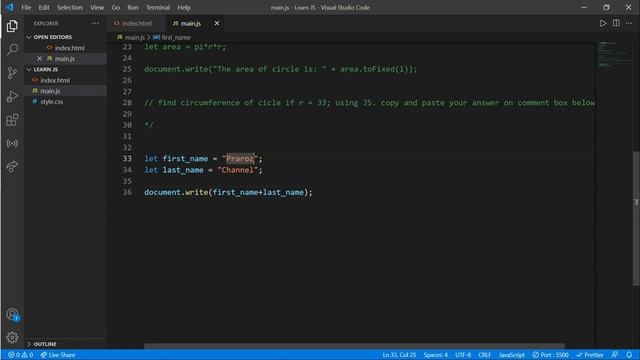Image resolution: width=640 pixels, height=360 pixels.
Task: Open errors and warnings status indicator
Action: tap(20, 355)
